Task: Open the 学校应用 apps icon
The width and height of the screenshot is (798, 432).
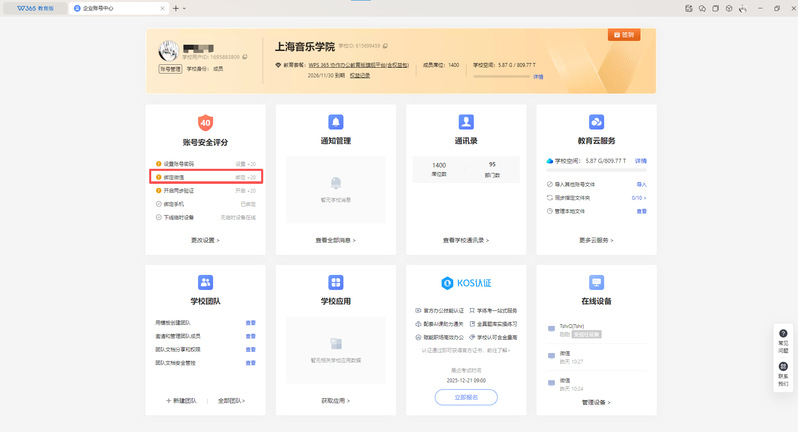Action: pos(335,282)
